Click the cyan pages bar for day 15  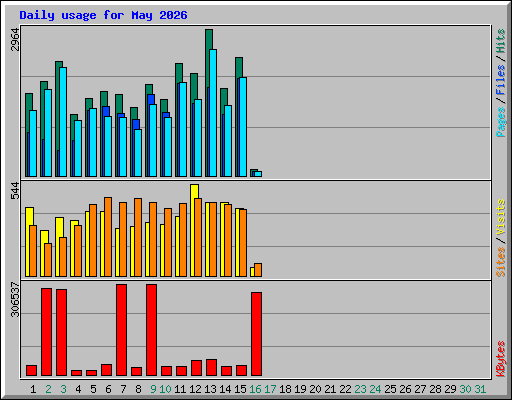243,127
